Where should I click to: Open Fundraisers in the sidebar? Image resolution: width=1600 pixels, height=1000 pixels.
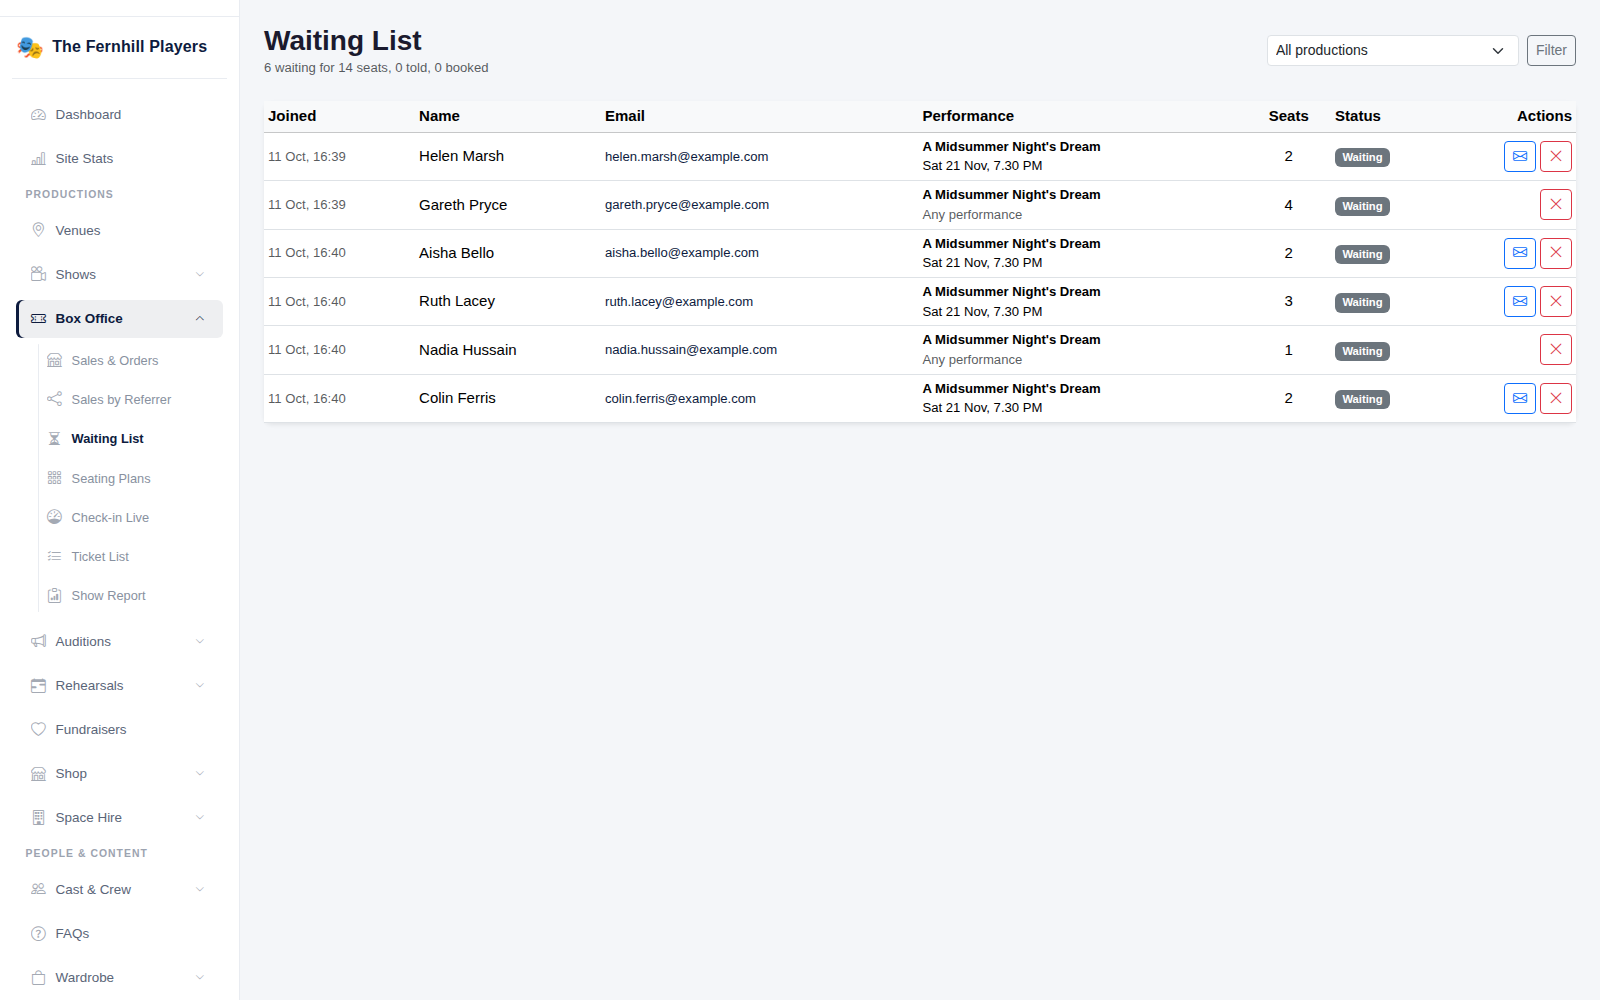[x=119, y=730]
